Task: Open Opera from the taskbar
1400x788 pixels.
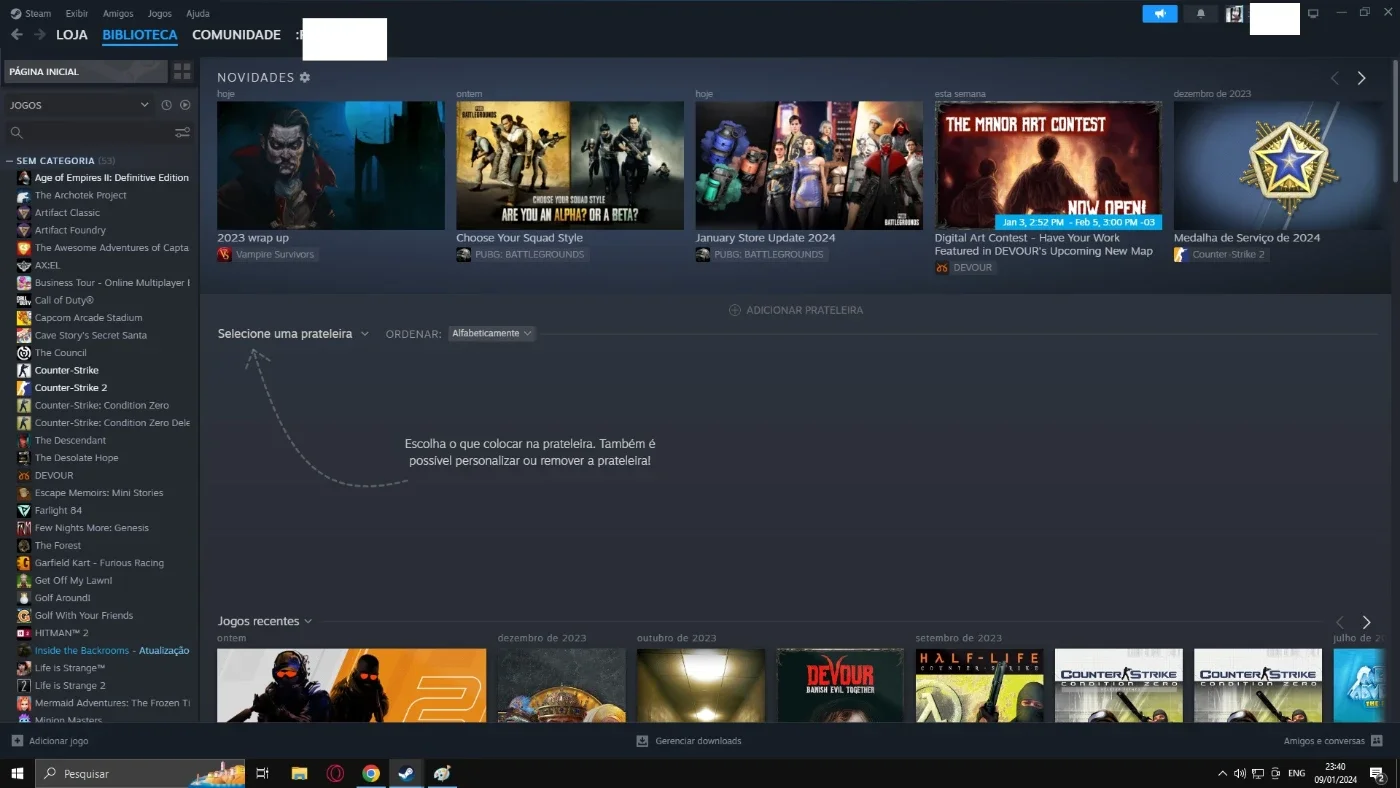Action: click(x=335, y=773)
